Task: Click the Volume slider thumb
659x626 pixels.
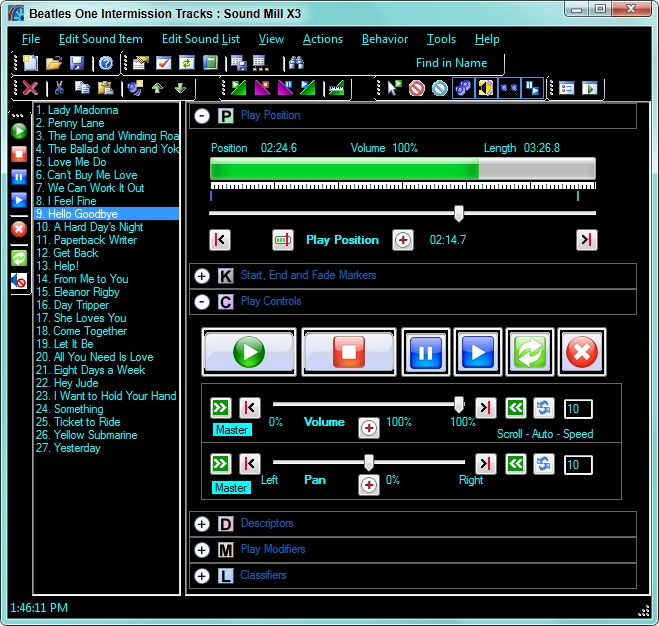Action: (x=459, y=404)
